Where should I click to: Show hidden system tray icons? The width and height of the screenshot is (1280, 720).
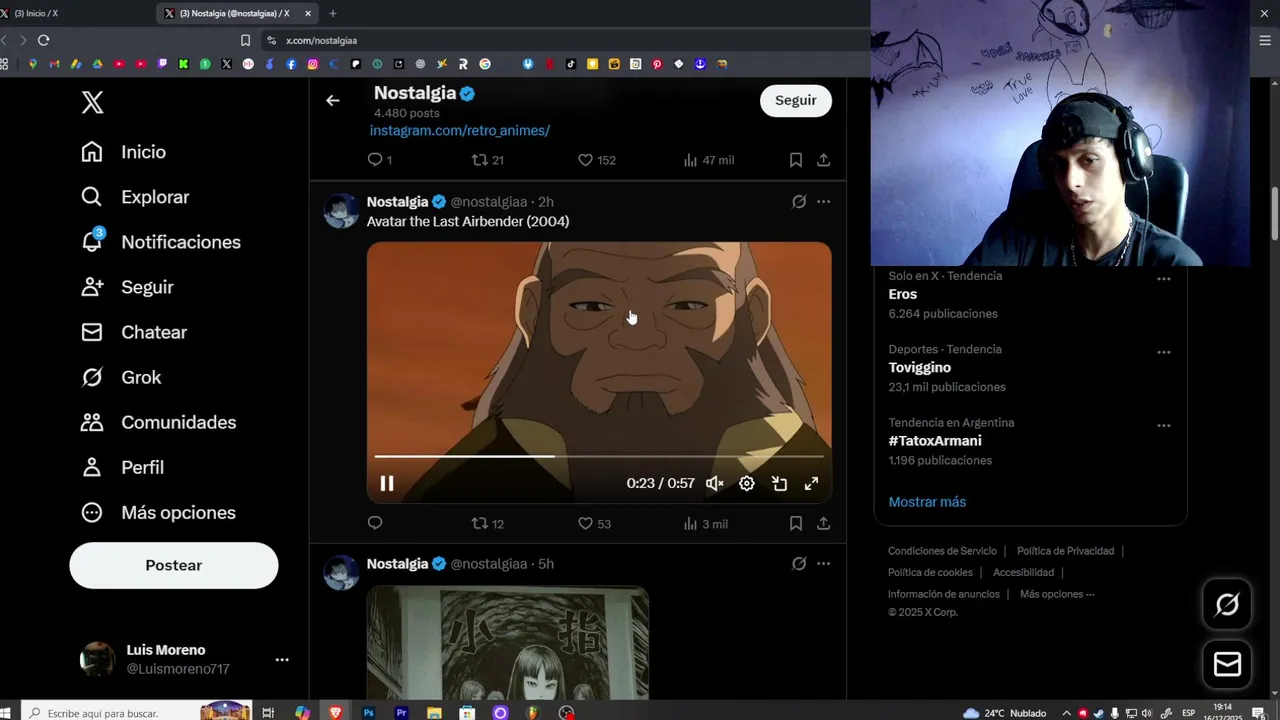(x=1066, y=713)
